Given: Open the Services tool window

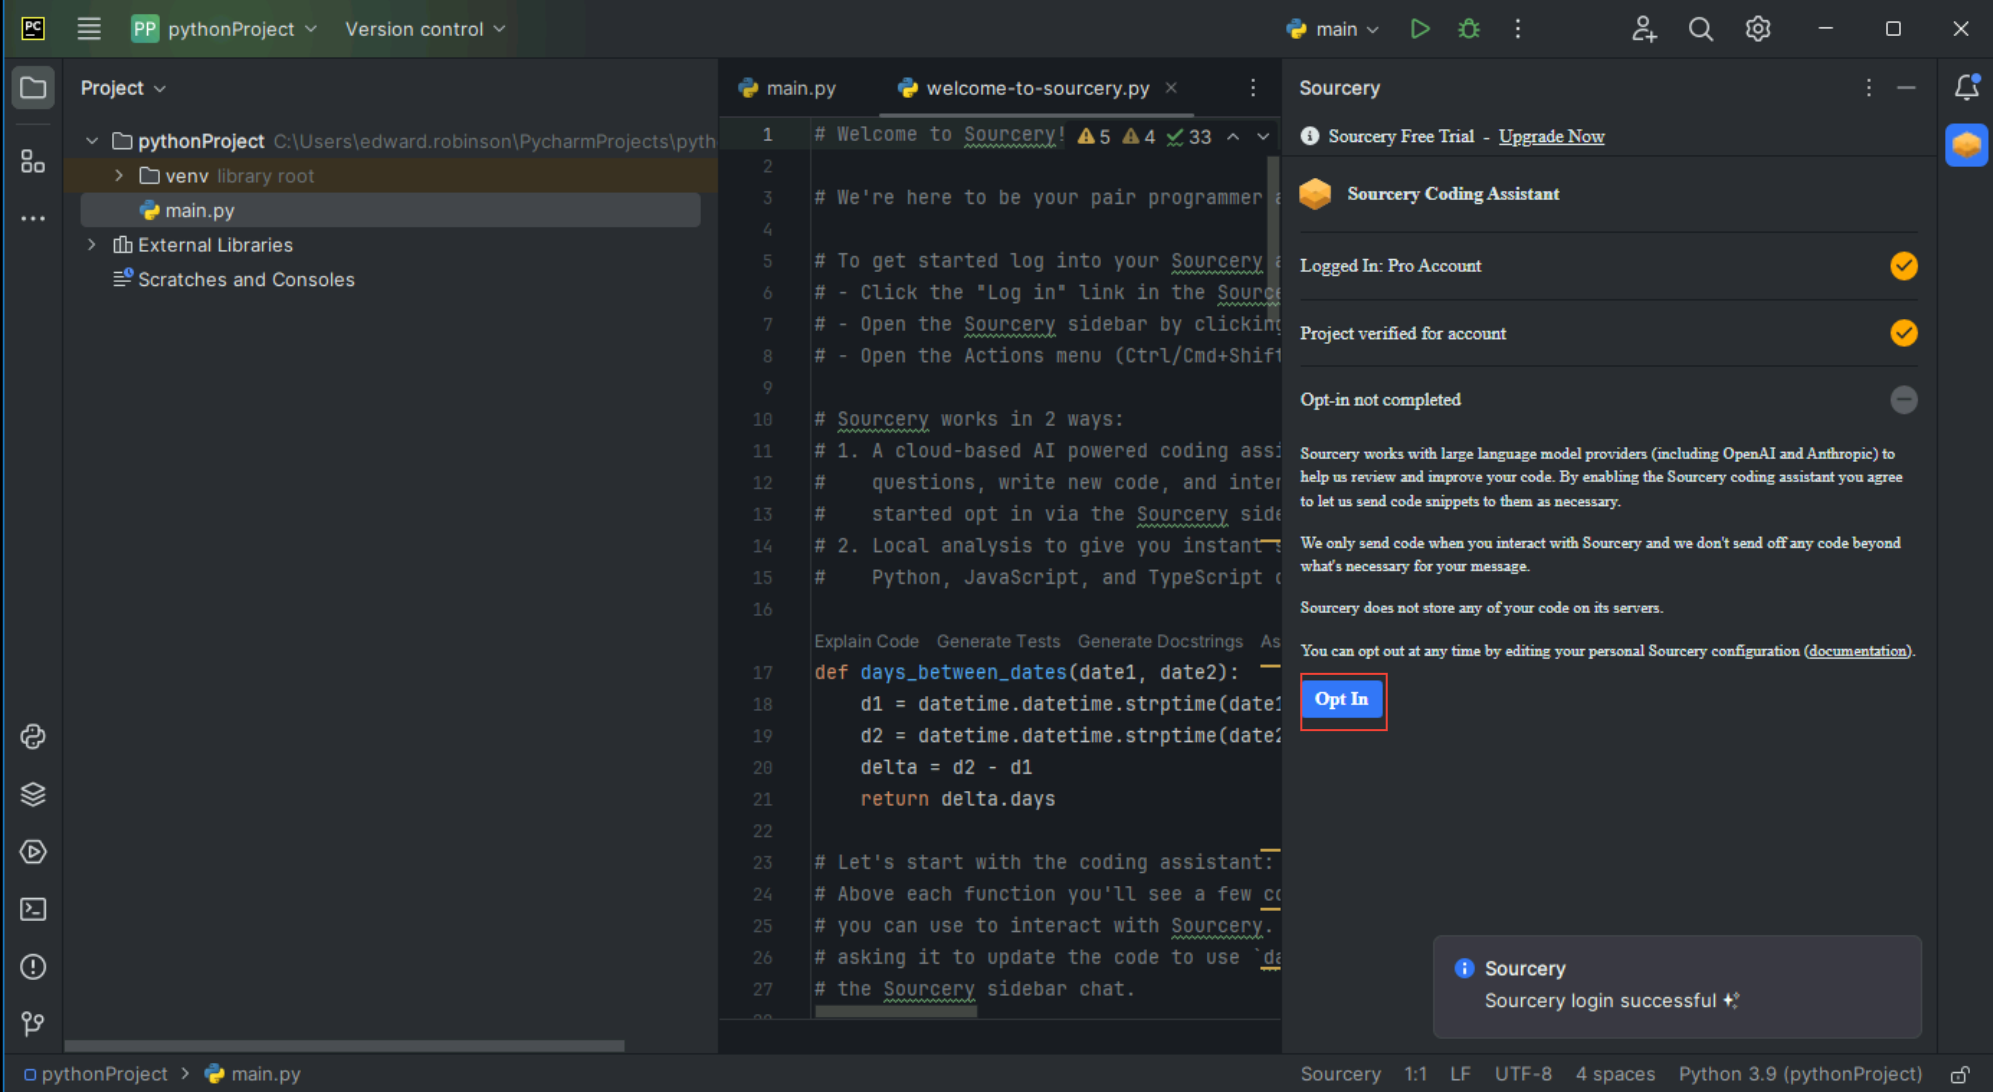Looking at the screenshot, I should tap(33, 852).
